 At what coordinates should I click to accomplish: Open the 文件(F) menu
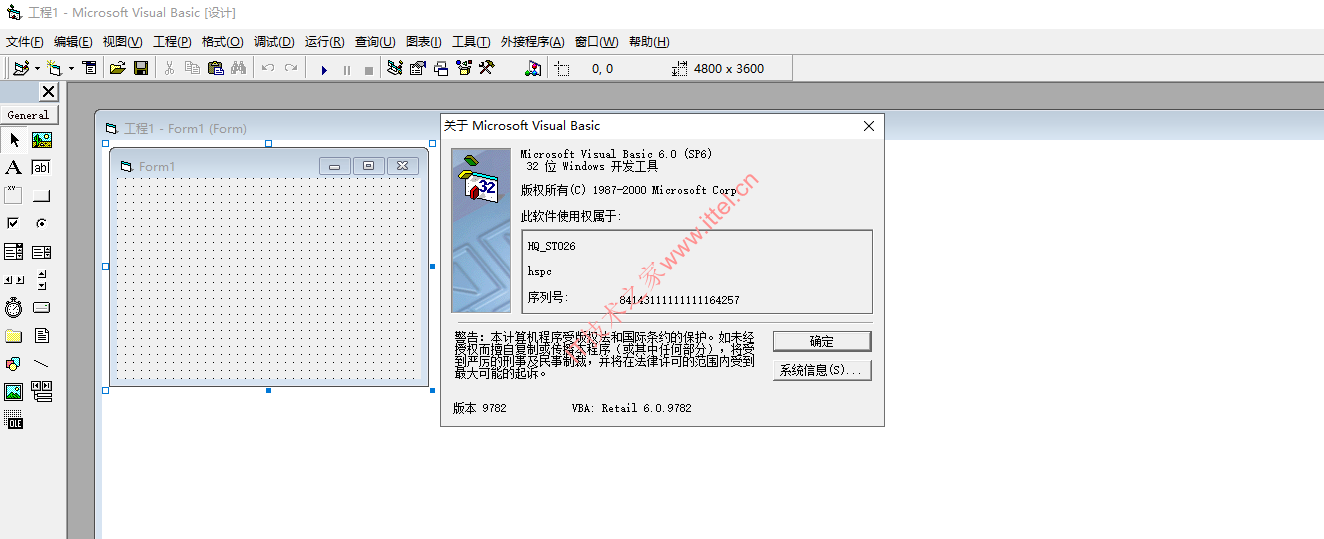[x=25, y=42]
